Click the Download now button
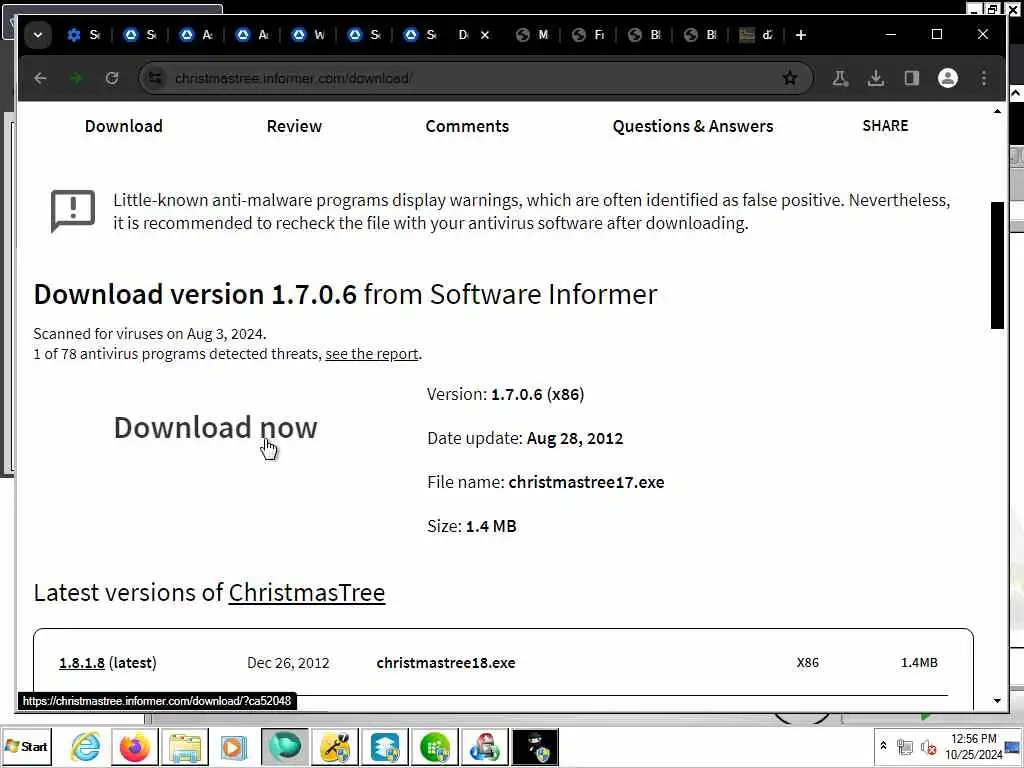The image size is (1024, 768). [x=216, y=427]
